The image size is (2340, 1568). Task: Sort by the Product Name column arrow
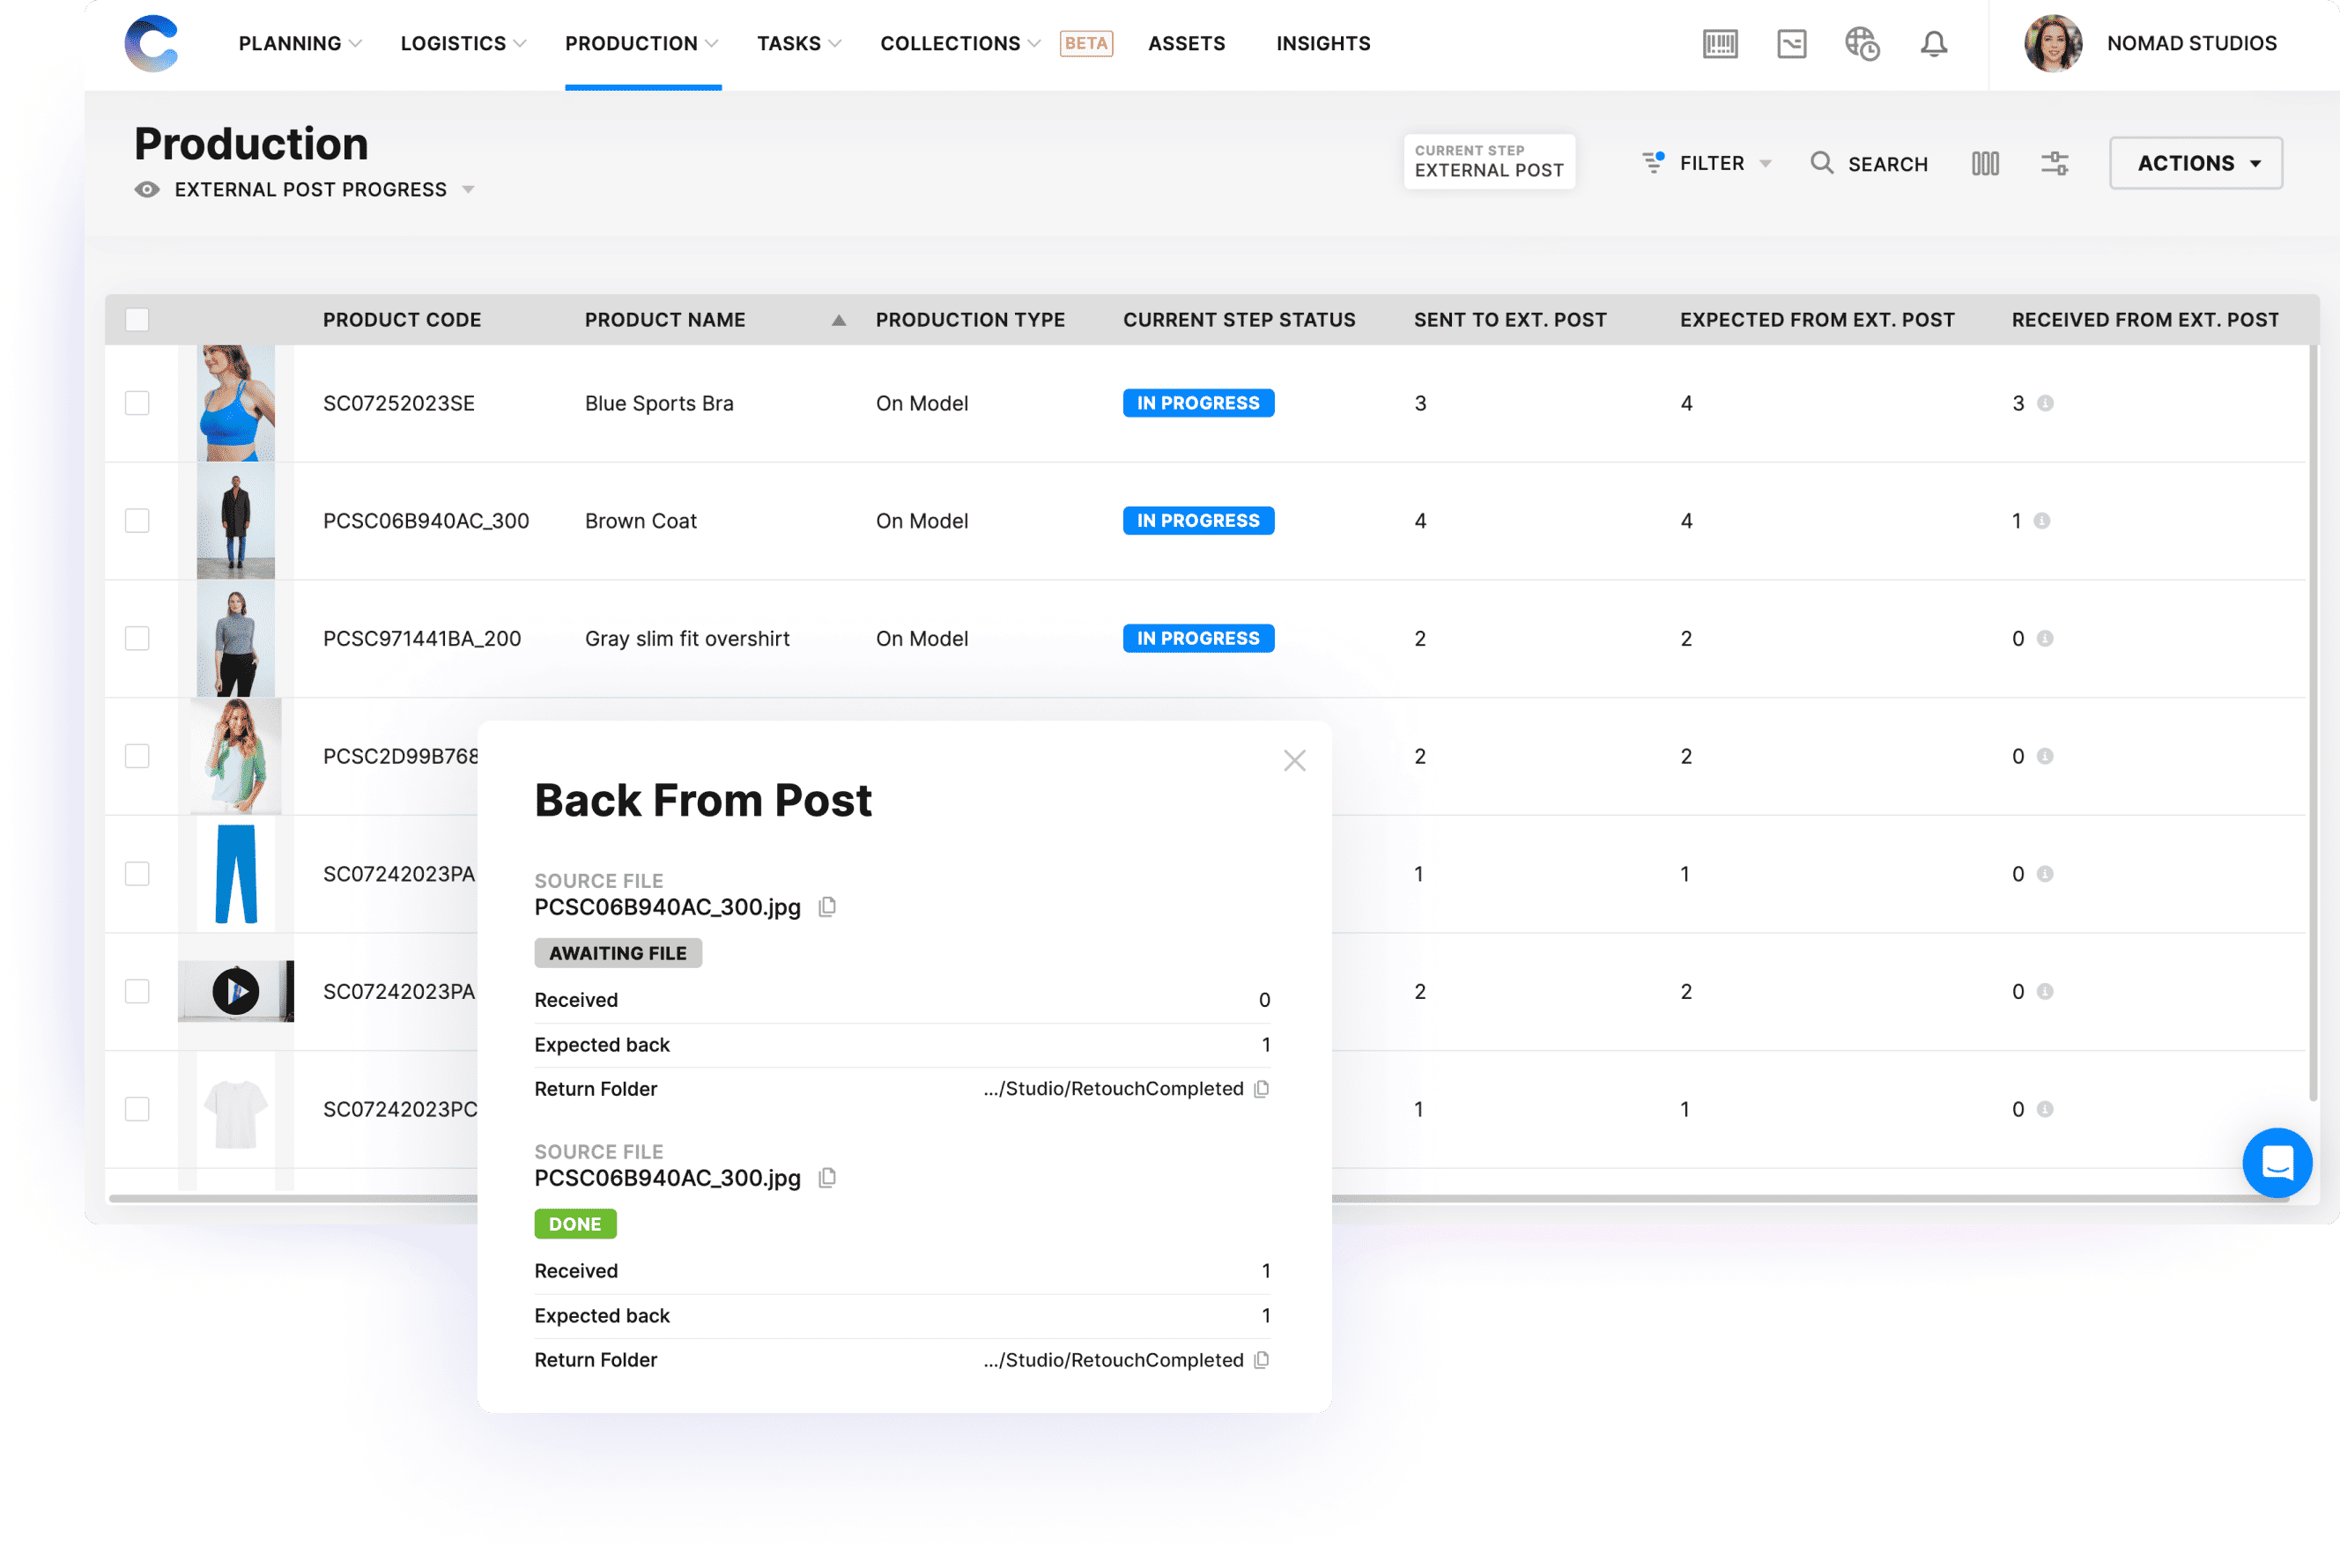click(838, 319)
